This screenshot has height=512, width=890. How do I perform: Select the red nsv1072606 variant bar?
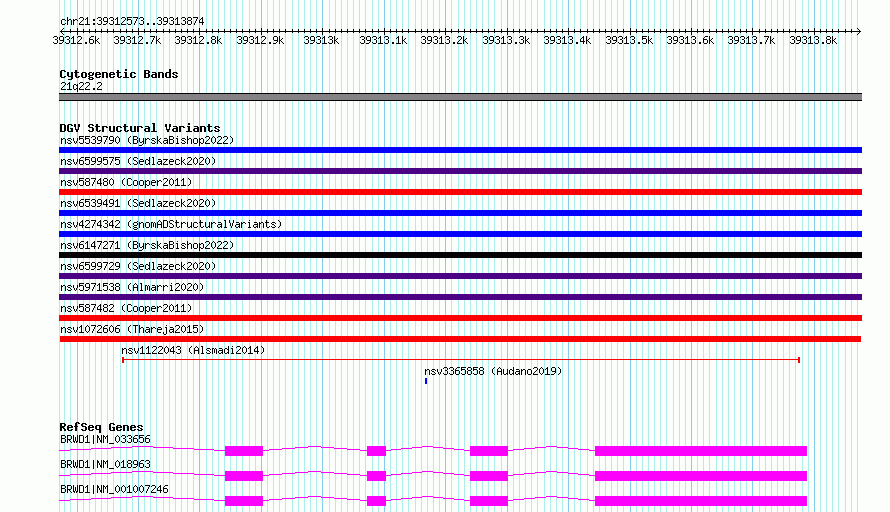click(460, 339)
